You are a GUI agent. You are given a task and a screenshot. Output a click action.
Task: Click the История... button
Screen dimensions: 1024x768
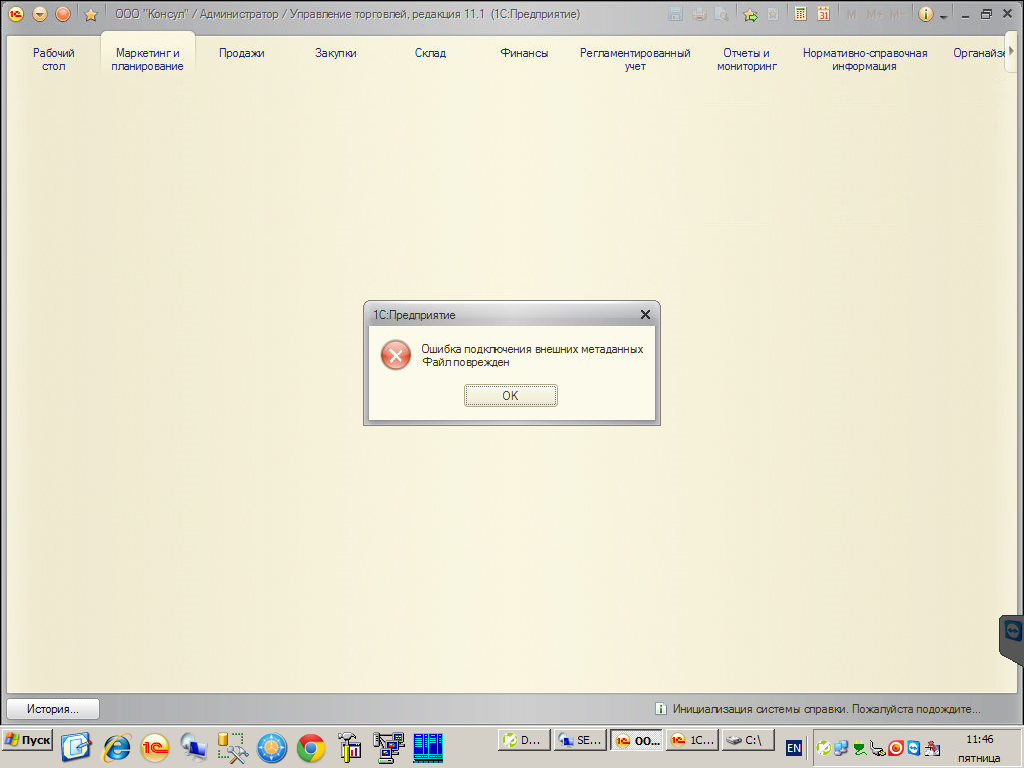pyautogui.click(x=53, y=709)
